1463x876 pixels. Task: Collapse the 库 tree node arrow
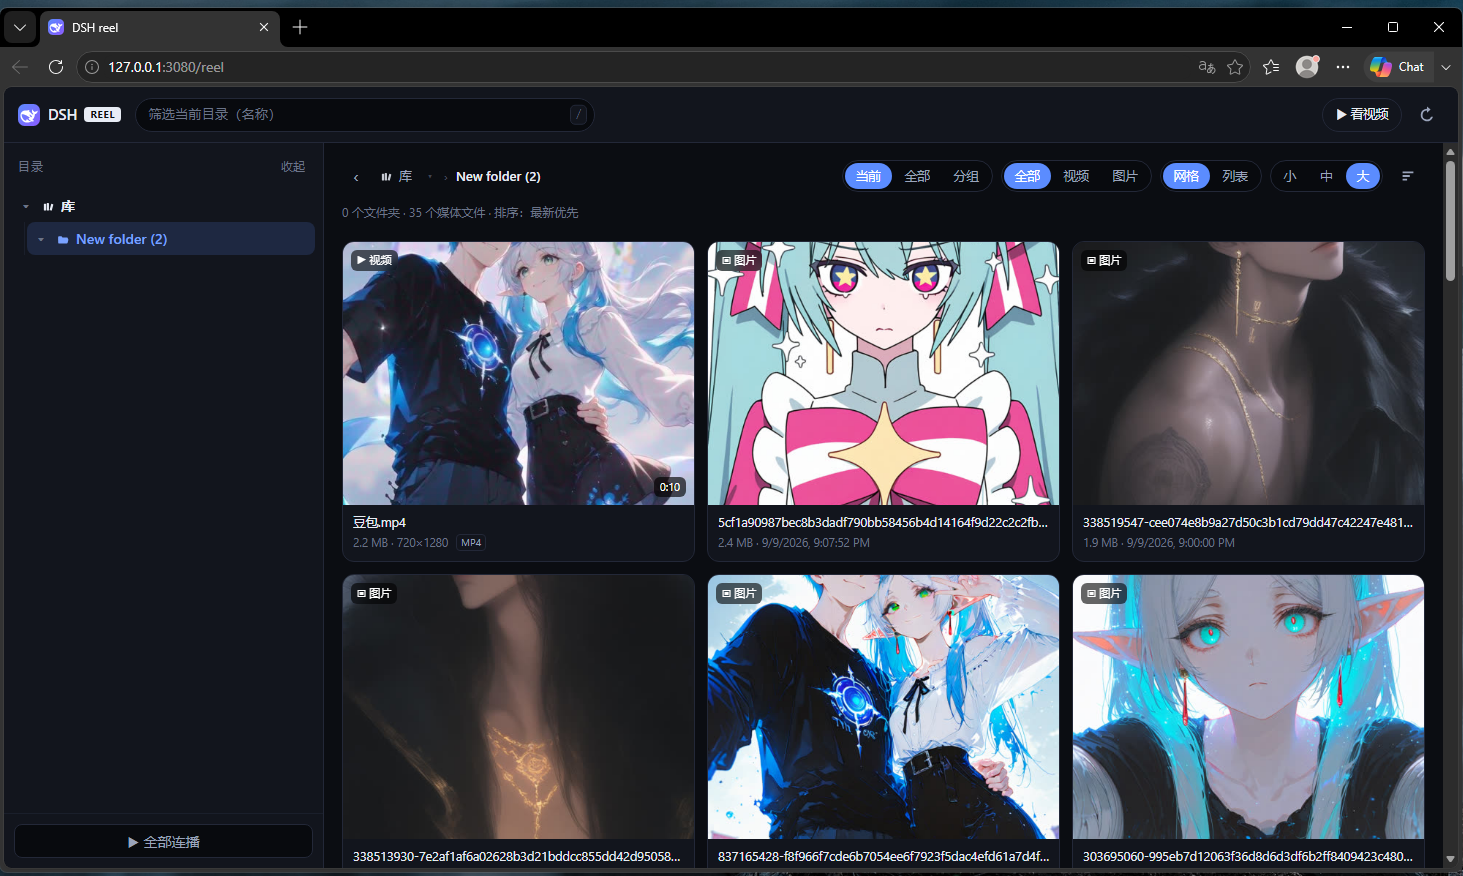pyautogui.click(x=26, y=207)
